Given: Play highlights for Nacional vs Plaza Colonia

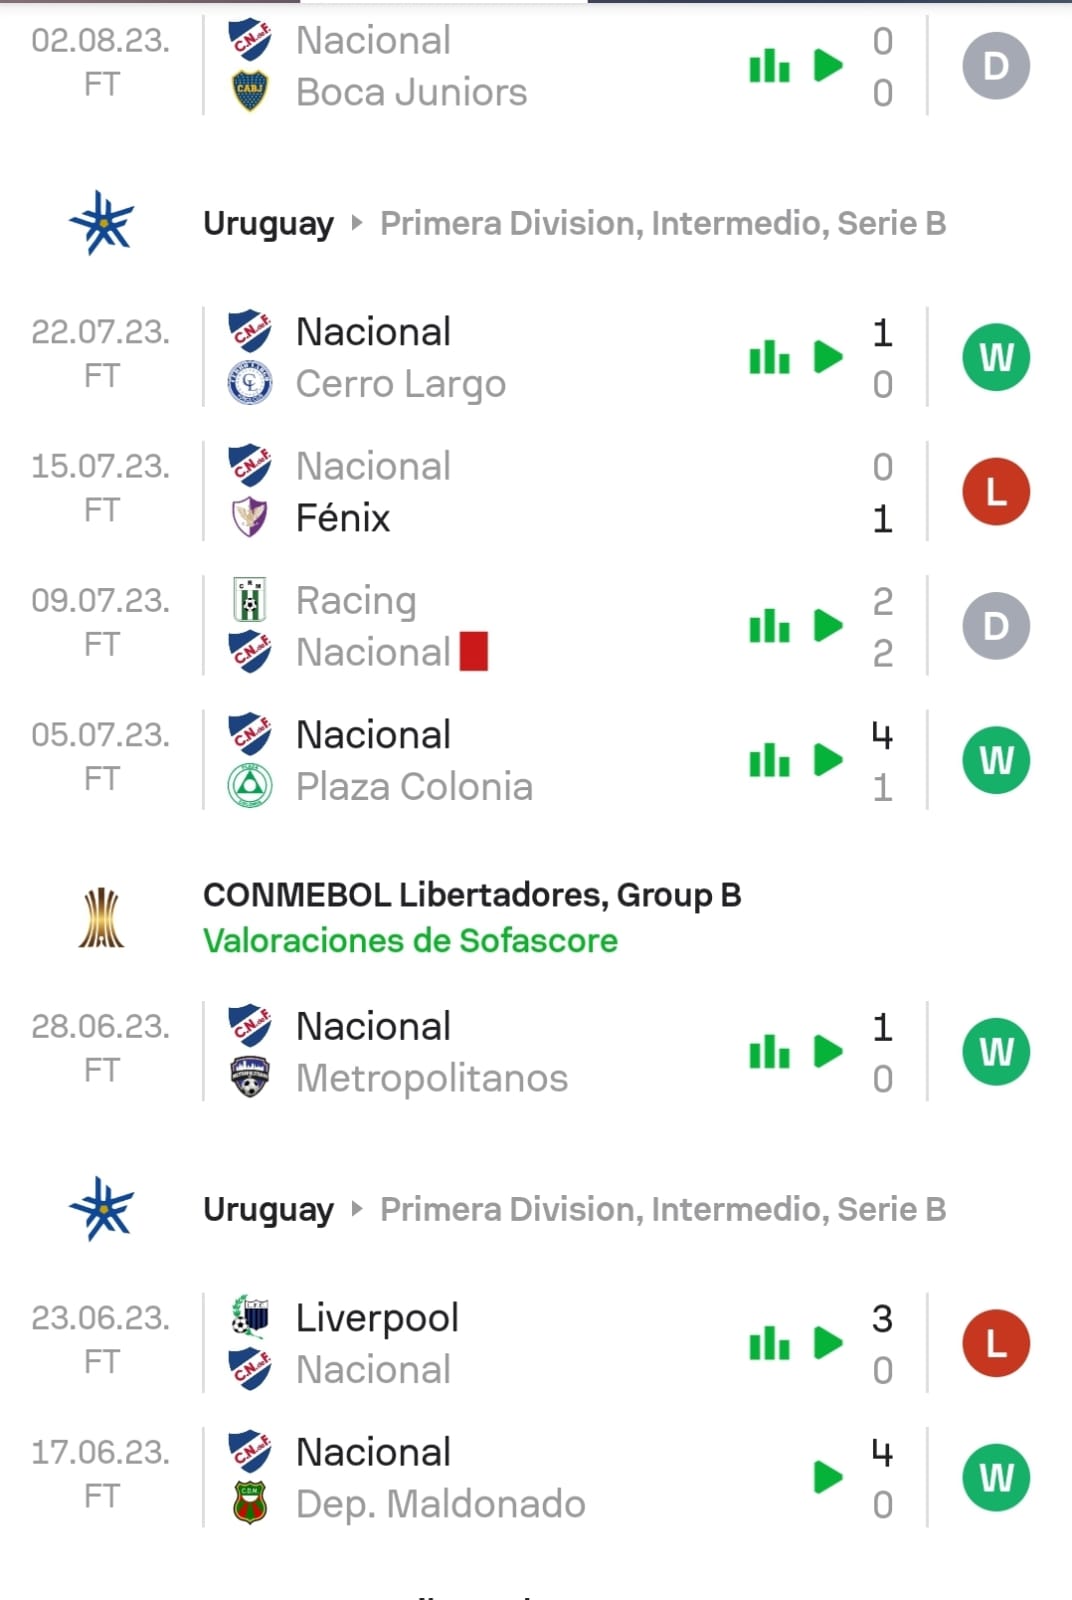Looking at the screenshot, I should click(828, 761).
